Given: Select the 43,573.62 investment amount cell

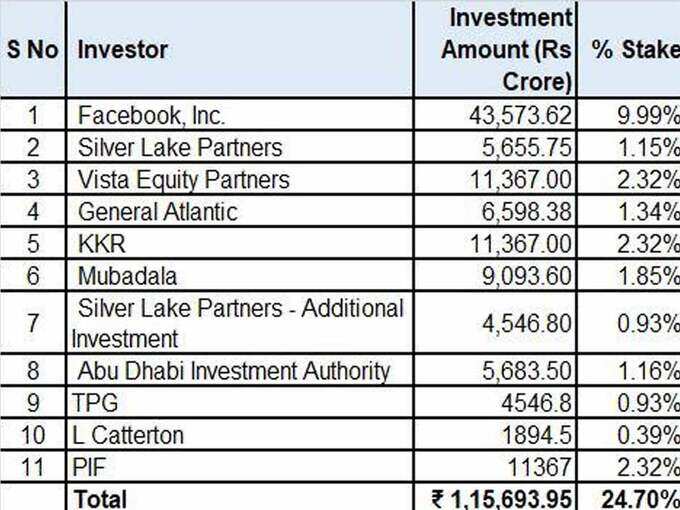Looking at the screenshot, I should pos(495,114).
